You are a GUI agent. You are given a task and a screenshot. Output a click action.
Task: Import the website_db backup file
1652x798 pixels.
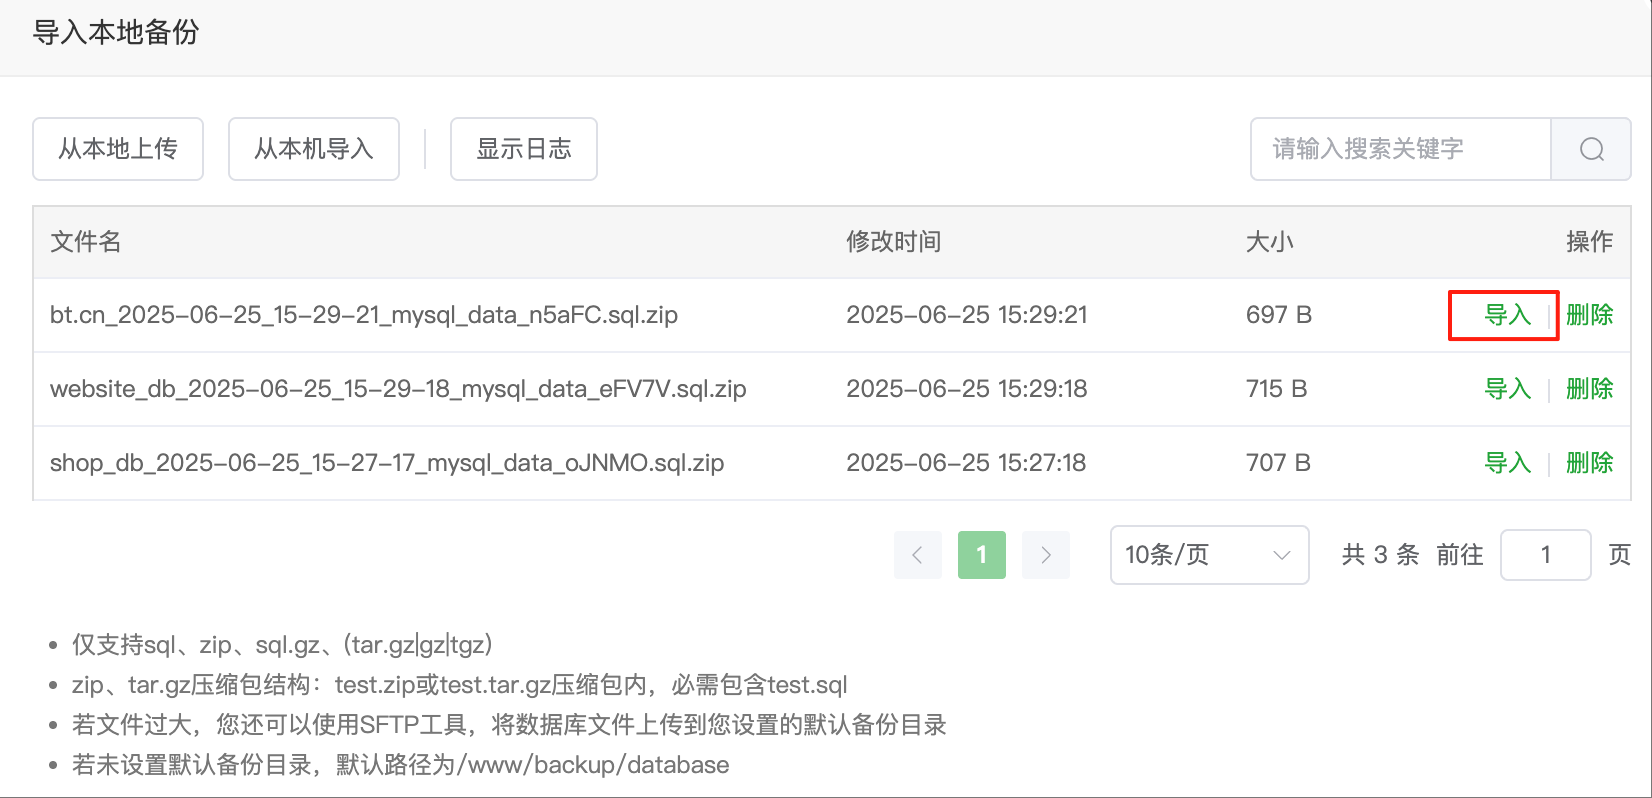pyautogui.click(x=1507, y=389)
